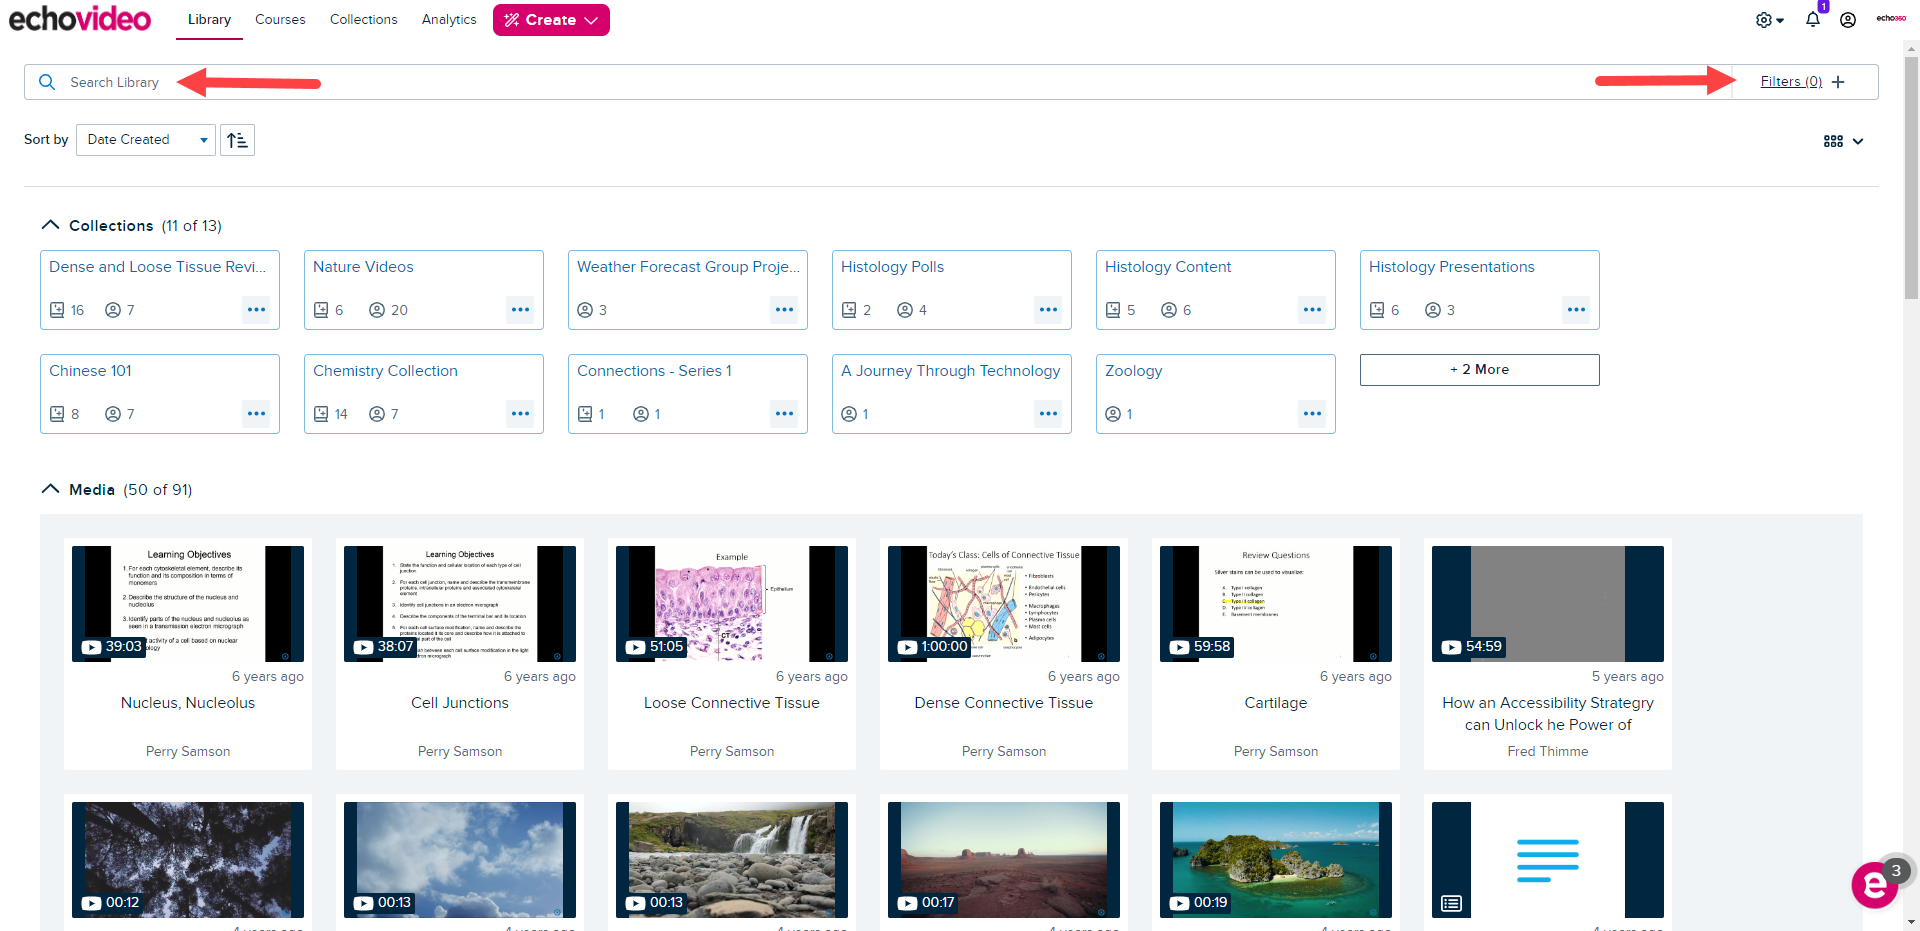
Task: Open options menu for Zoology collection
Action: [1312, 413]
